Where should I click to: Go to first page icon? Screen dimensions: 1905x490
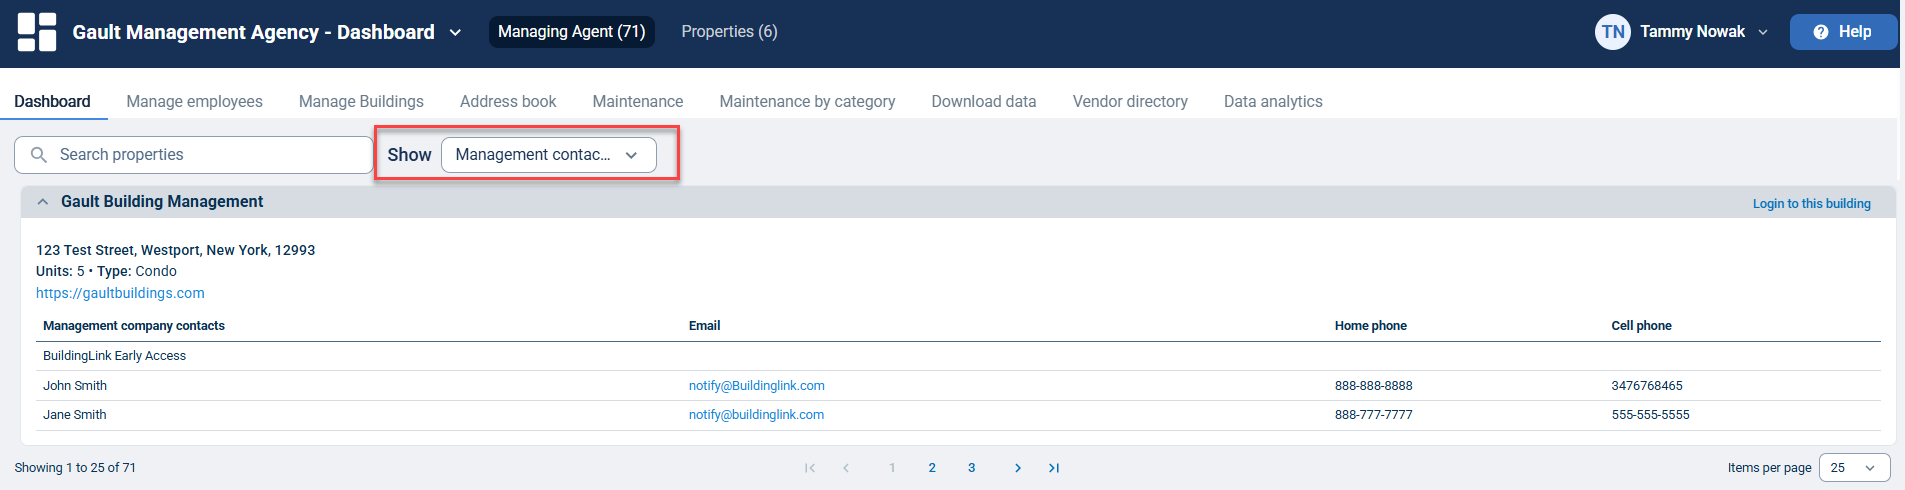point(810,468)
